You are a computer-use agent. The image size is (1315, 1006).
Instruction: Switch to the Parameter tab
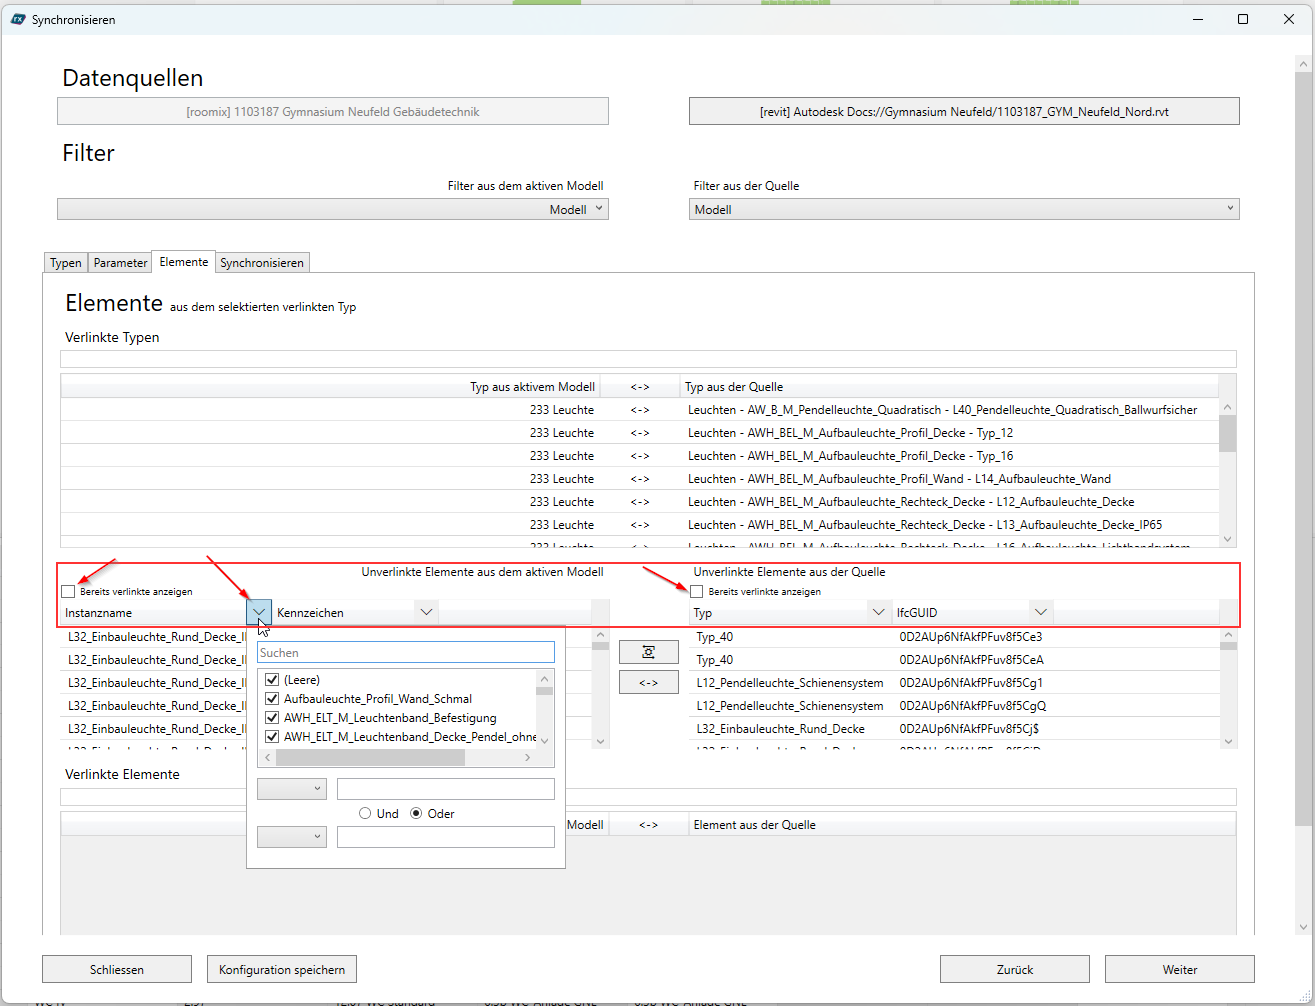tap(120, 263)
